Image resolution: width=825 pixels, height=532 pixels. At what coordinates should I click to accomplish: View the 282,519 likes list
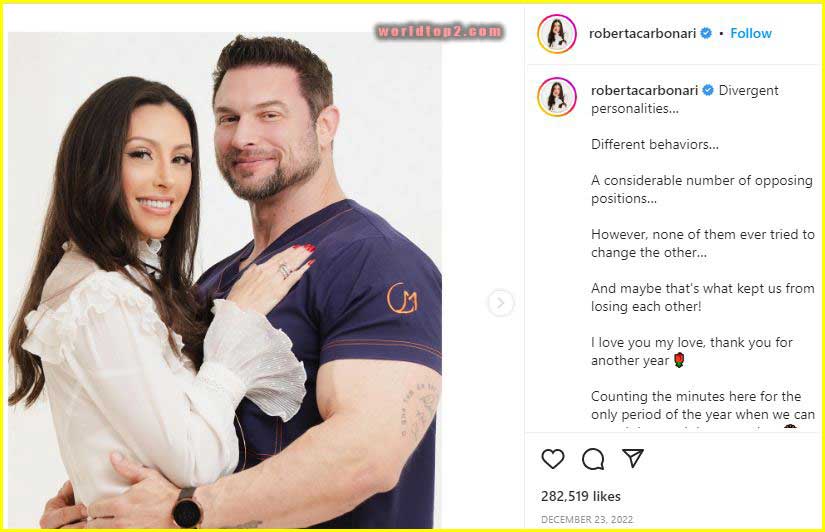click(580, 496)
